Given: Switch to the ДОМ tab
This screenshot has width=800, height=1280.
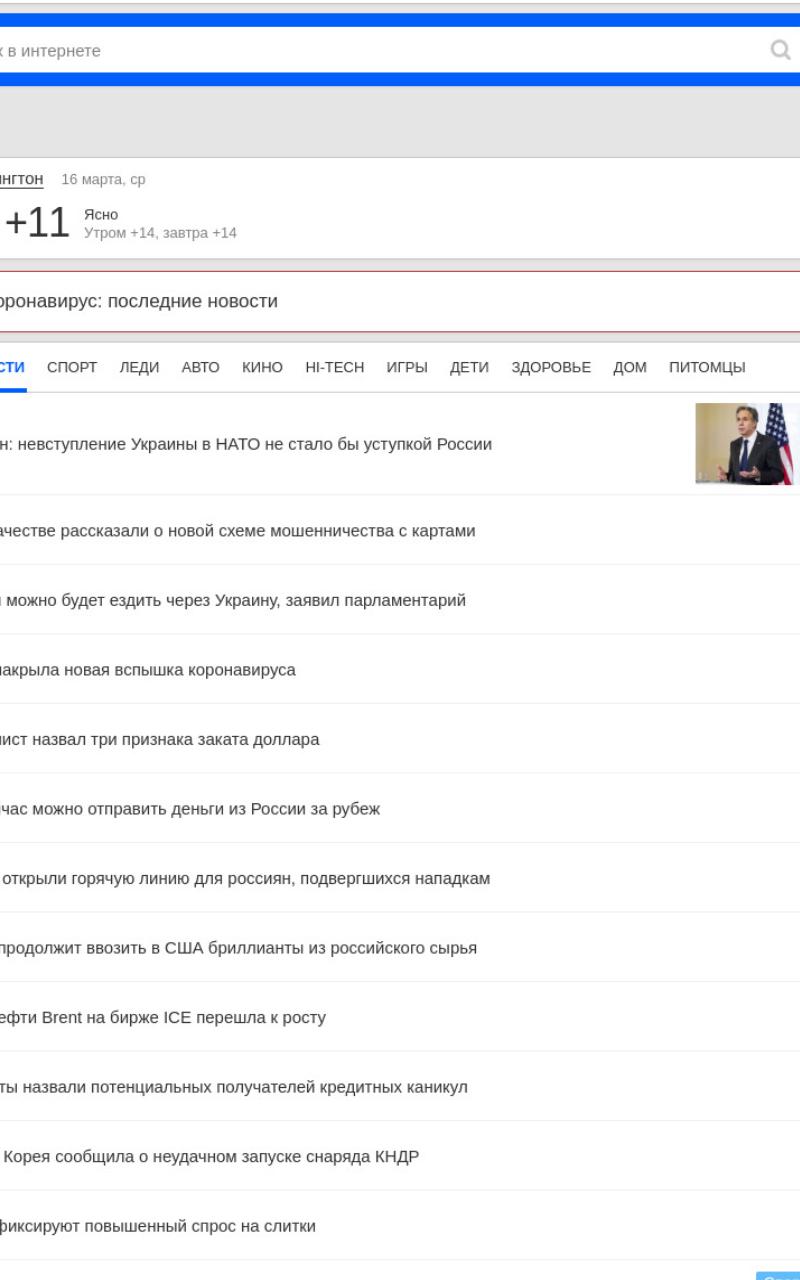Looking at the screenshot, I should coord(630,367).
